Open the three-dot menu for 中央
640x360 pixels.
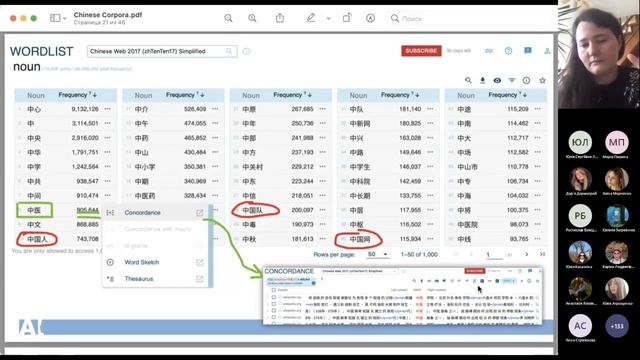click(x=107, y=138)
